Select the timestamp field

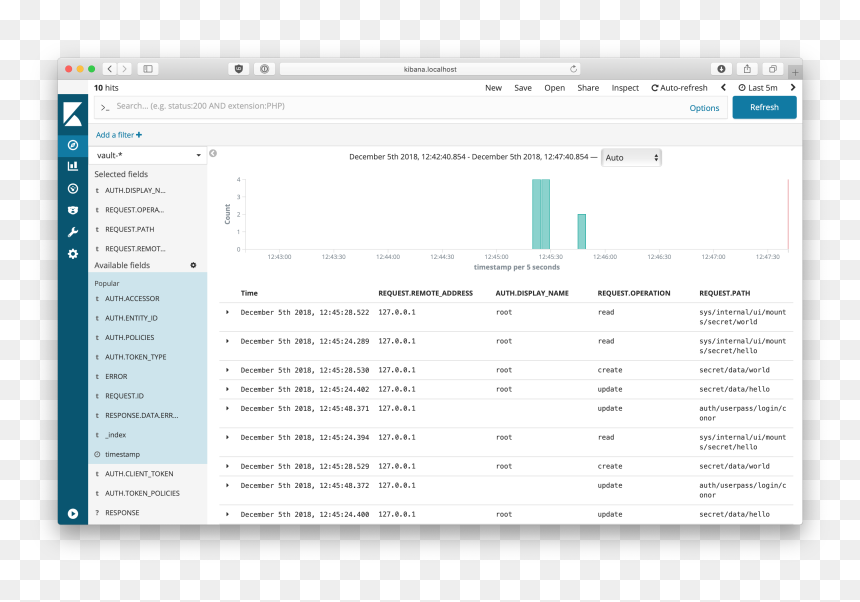coord(122,455)
